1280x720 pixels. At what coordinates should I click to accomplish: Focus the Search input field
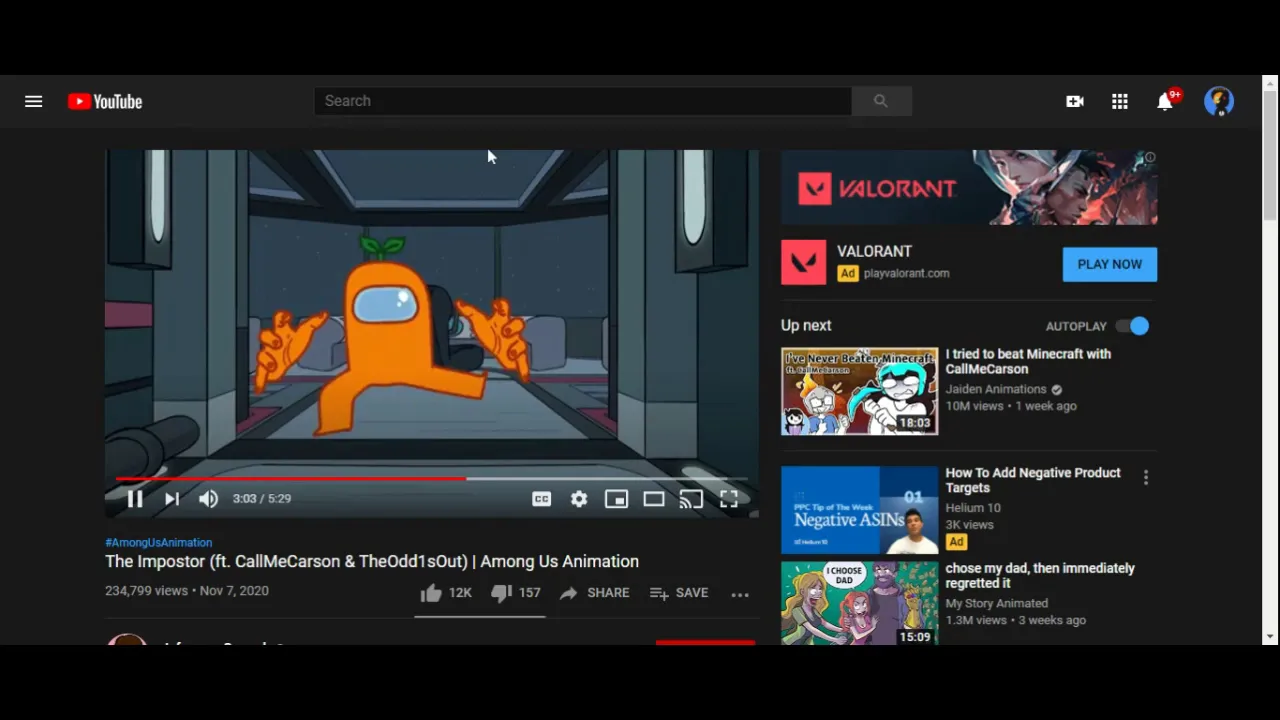tap(582, 101)
